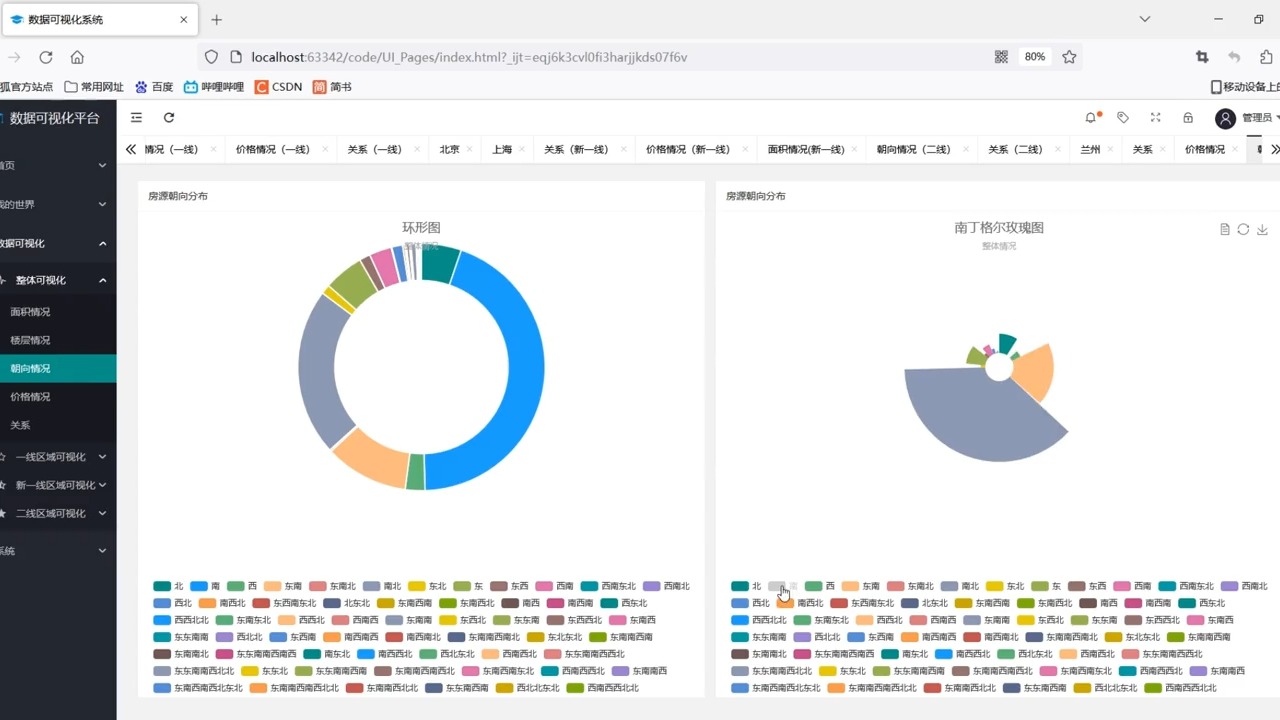Open the notification bell
1280x720 pixels.
1091,118
